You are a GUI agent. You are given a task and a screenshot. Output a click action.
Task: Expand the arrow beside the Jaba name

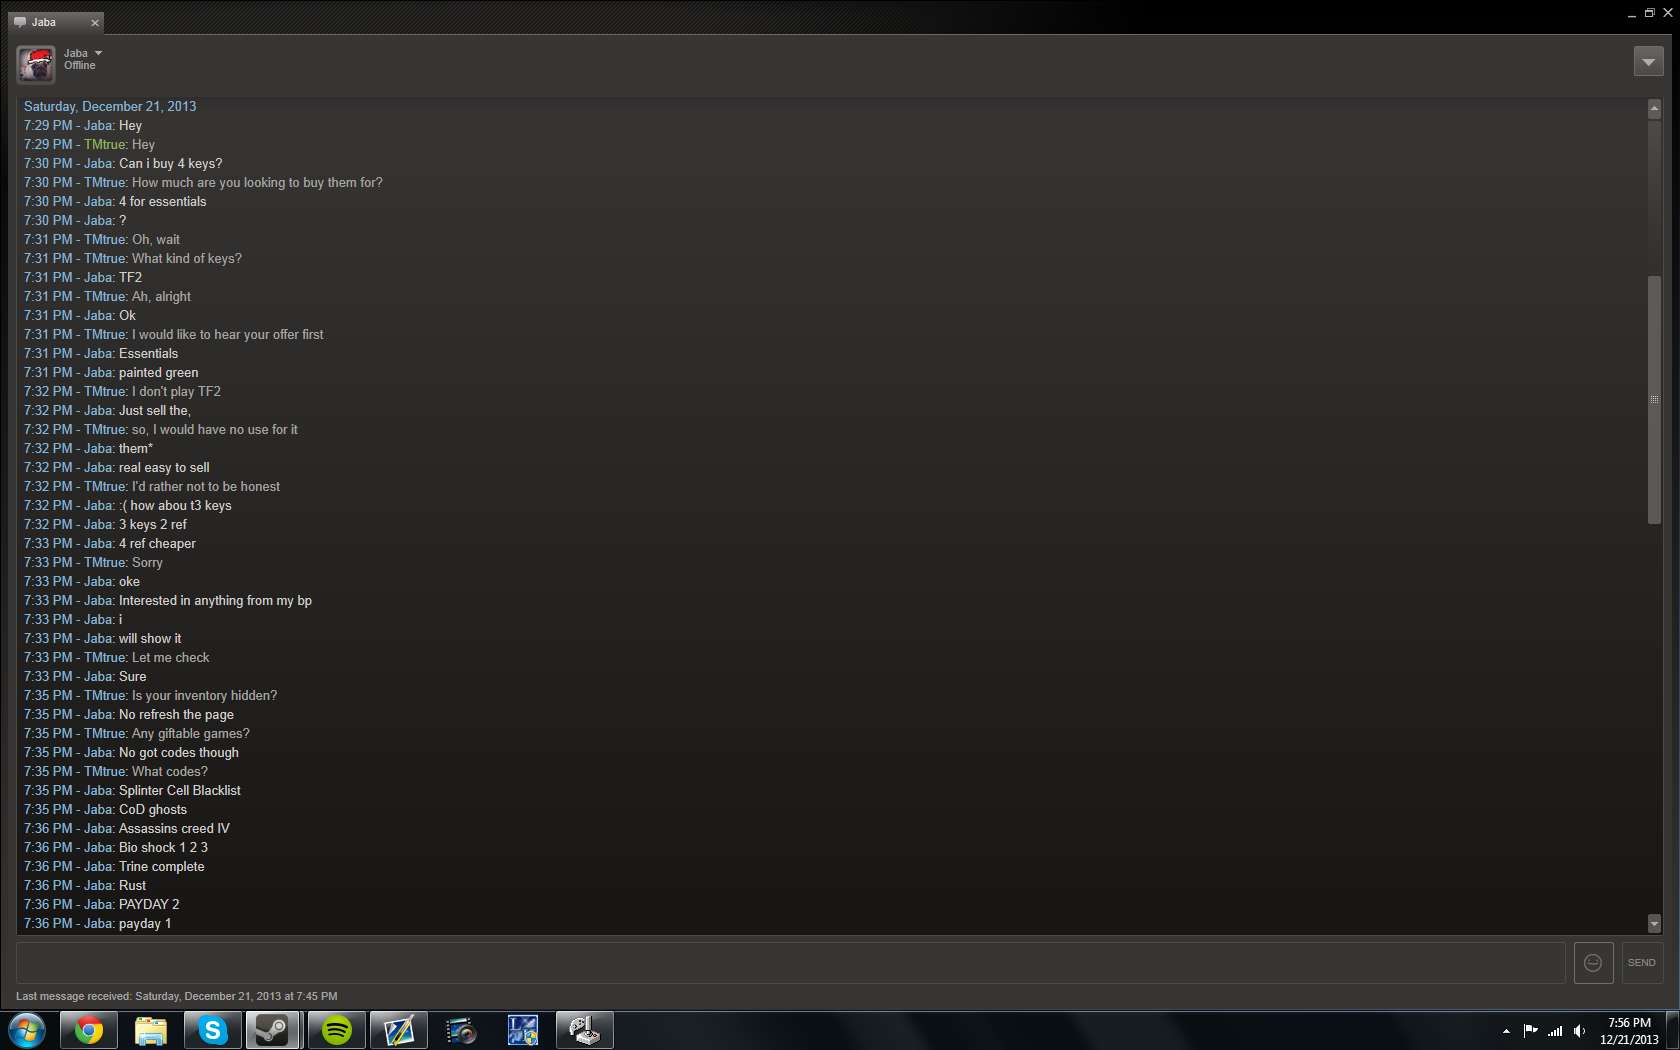point(98,53)
